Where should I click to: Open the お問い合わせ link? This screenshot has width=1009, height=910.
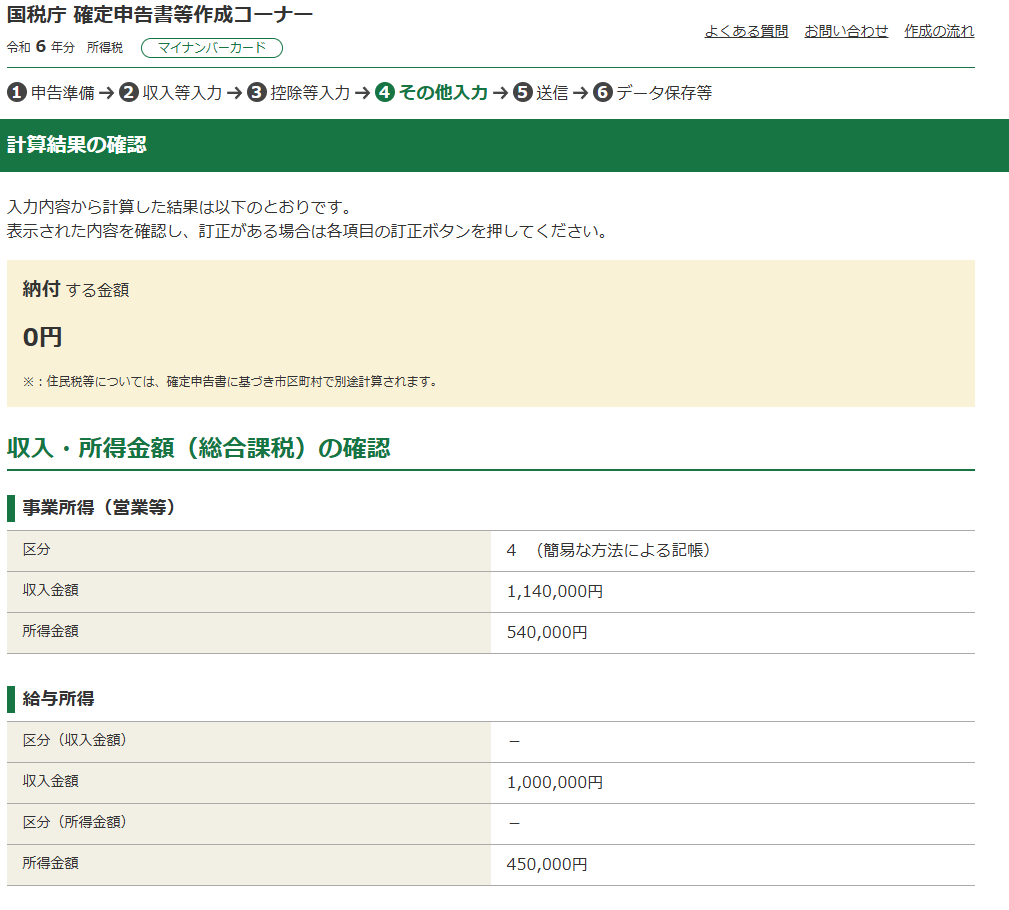pos(846,31)
